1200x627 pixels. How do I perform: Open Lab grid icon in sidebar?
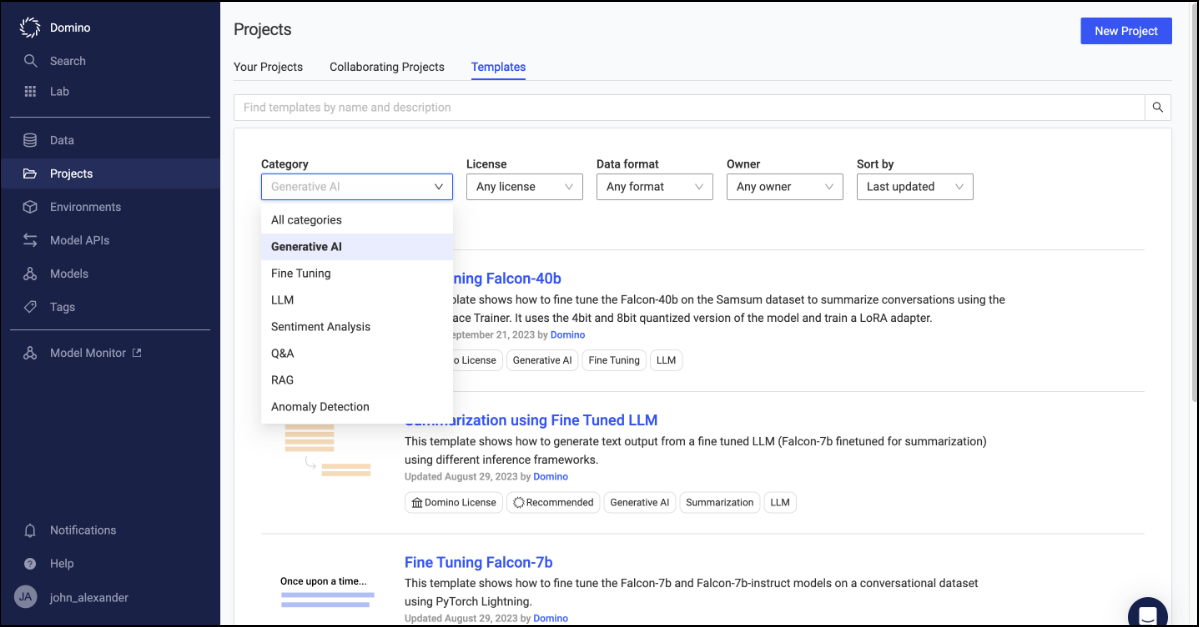click(31, 91)
